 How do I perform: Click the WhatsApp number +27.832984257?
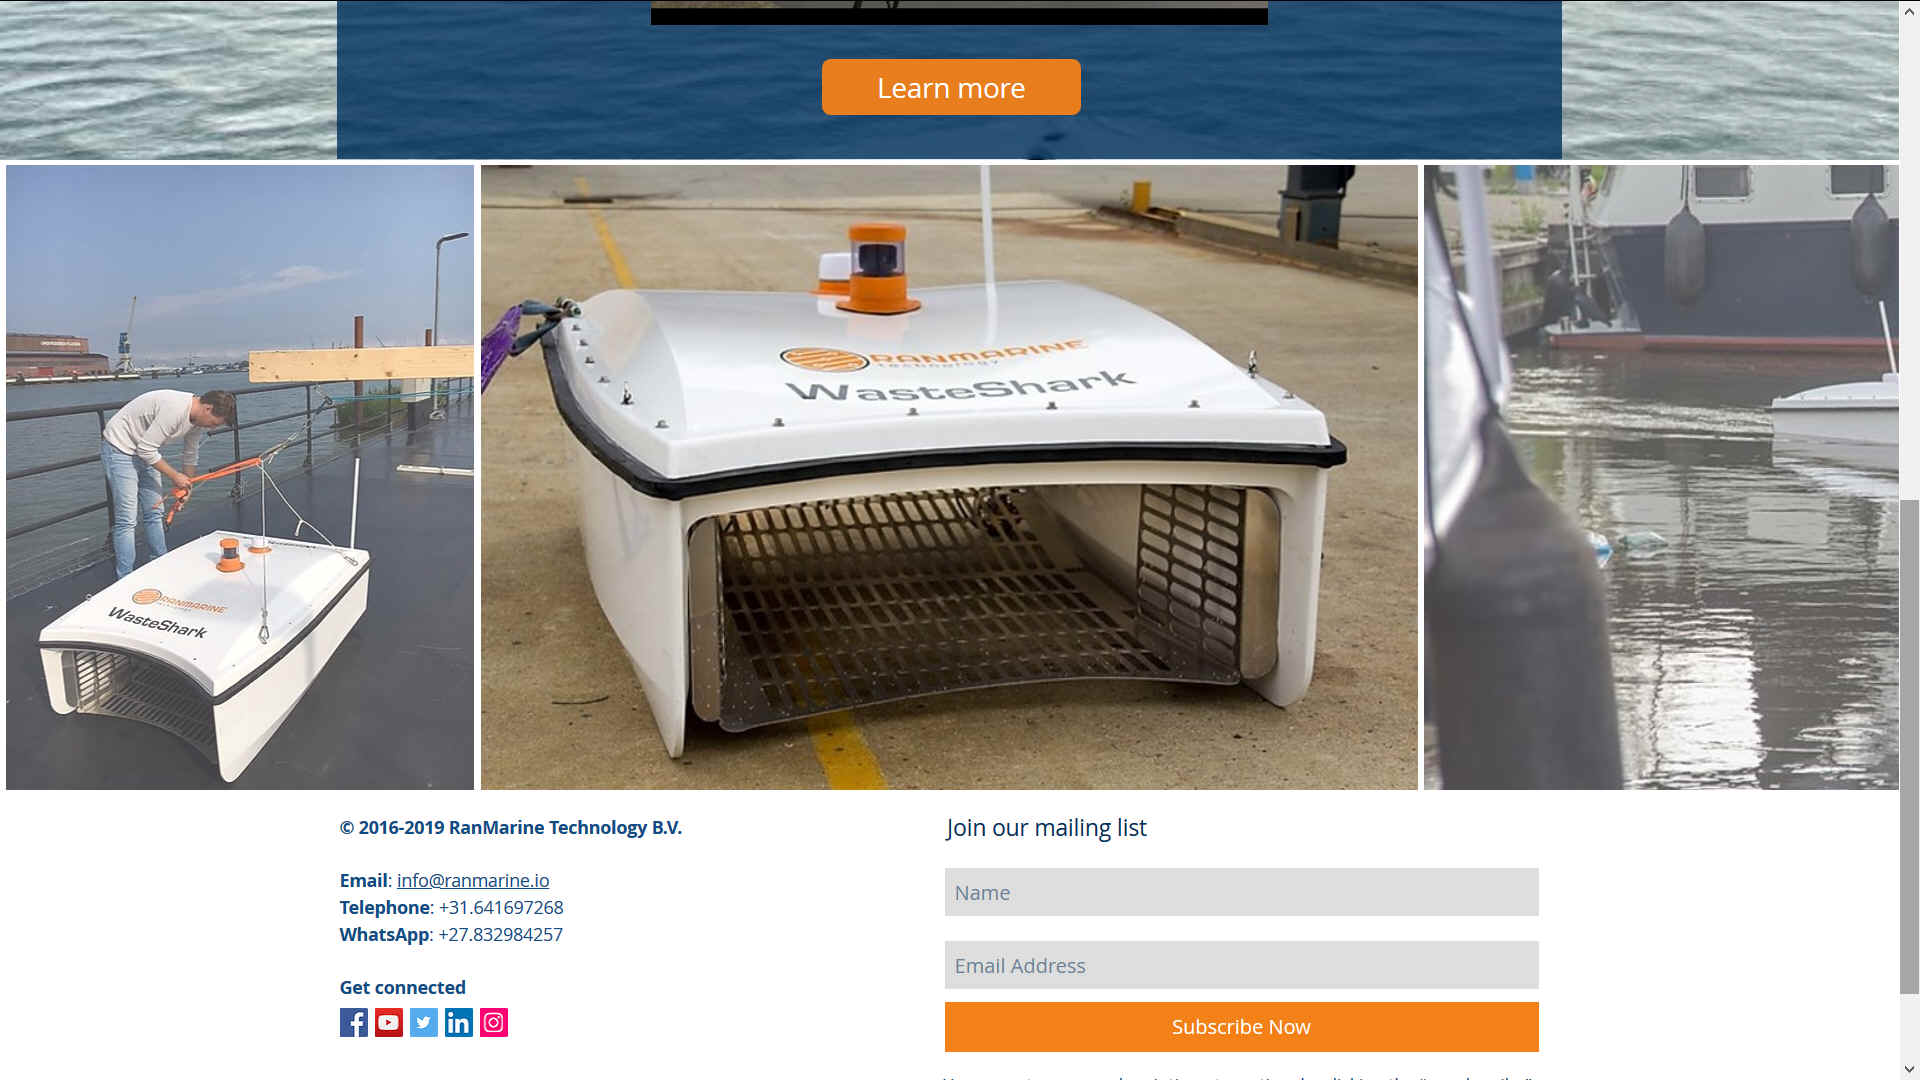[x=501, y=934]
